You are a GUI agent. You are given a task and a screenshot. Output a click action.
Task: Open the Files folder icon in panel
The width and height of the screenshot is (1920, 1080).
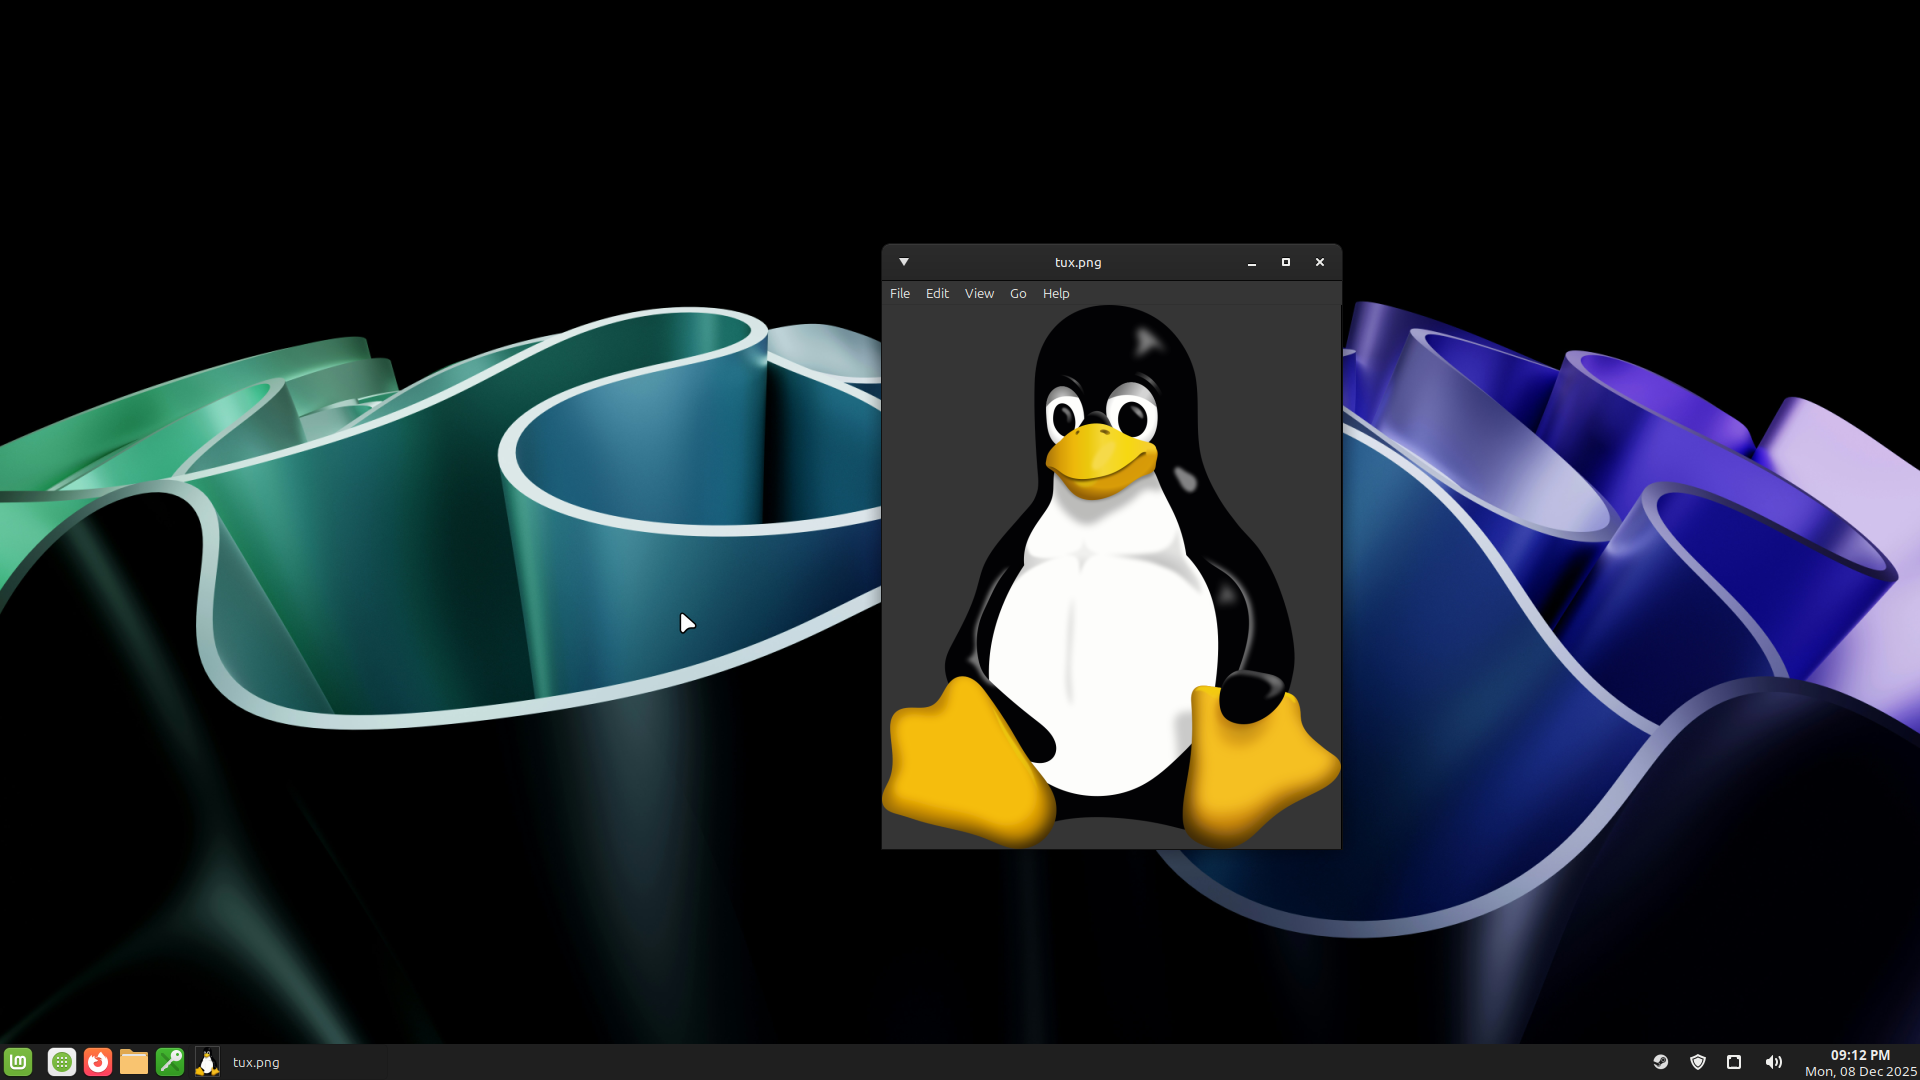(x=134, y=1062)
